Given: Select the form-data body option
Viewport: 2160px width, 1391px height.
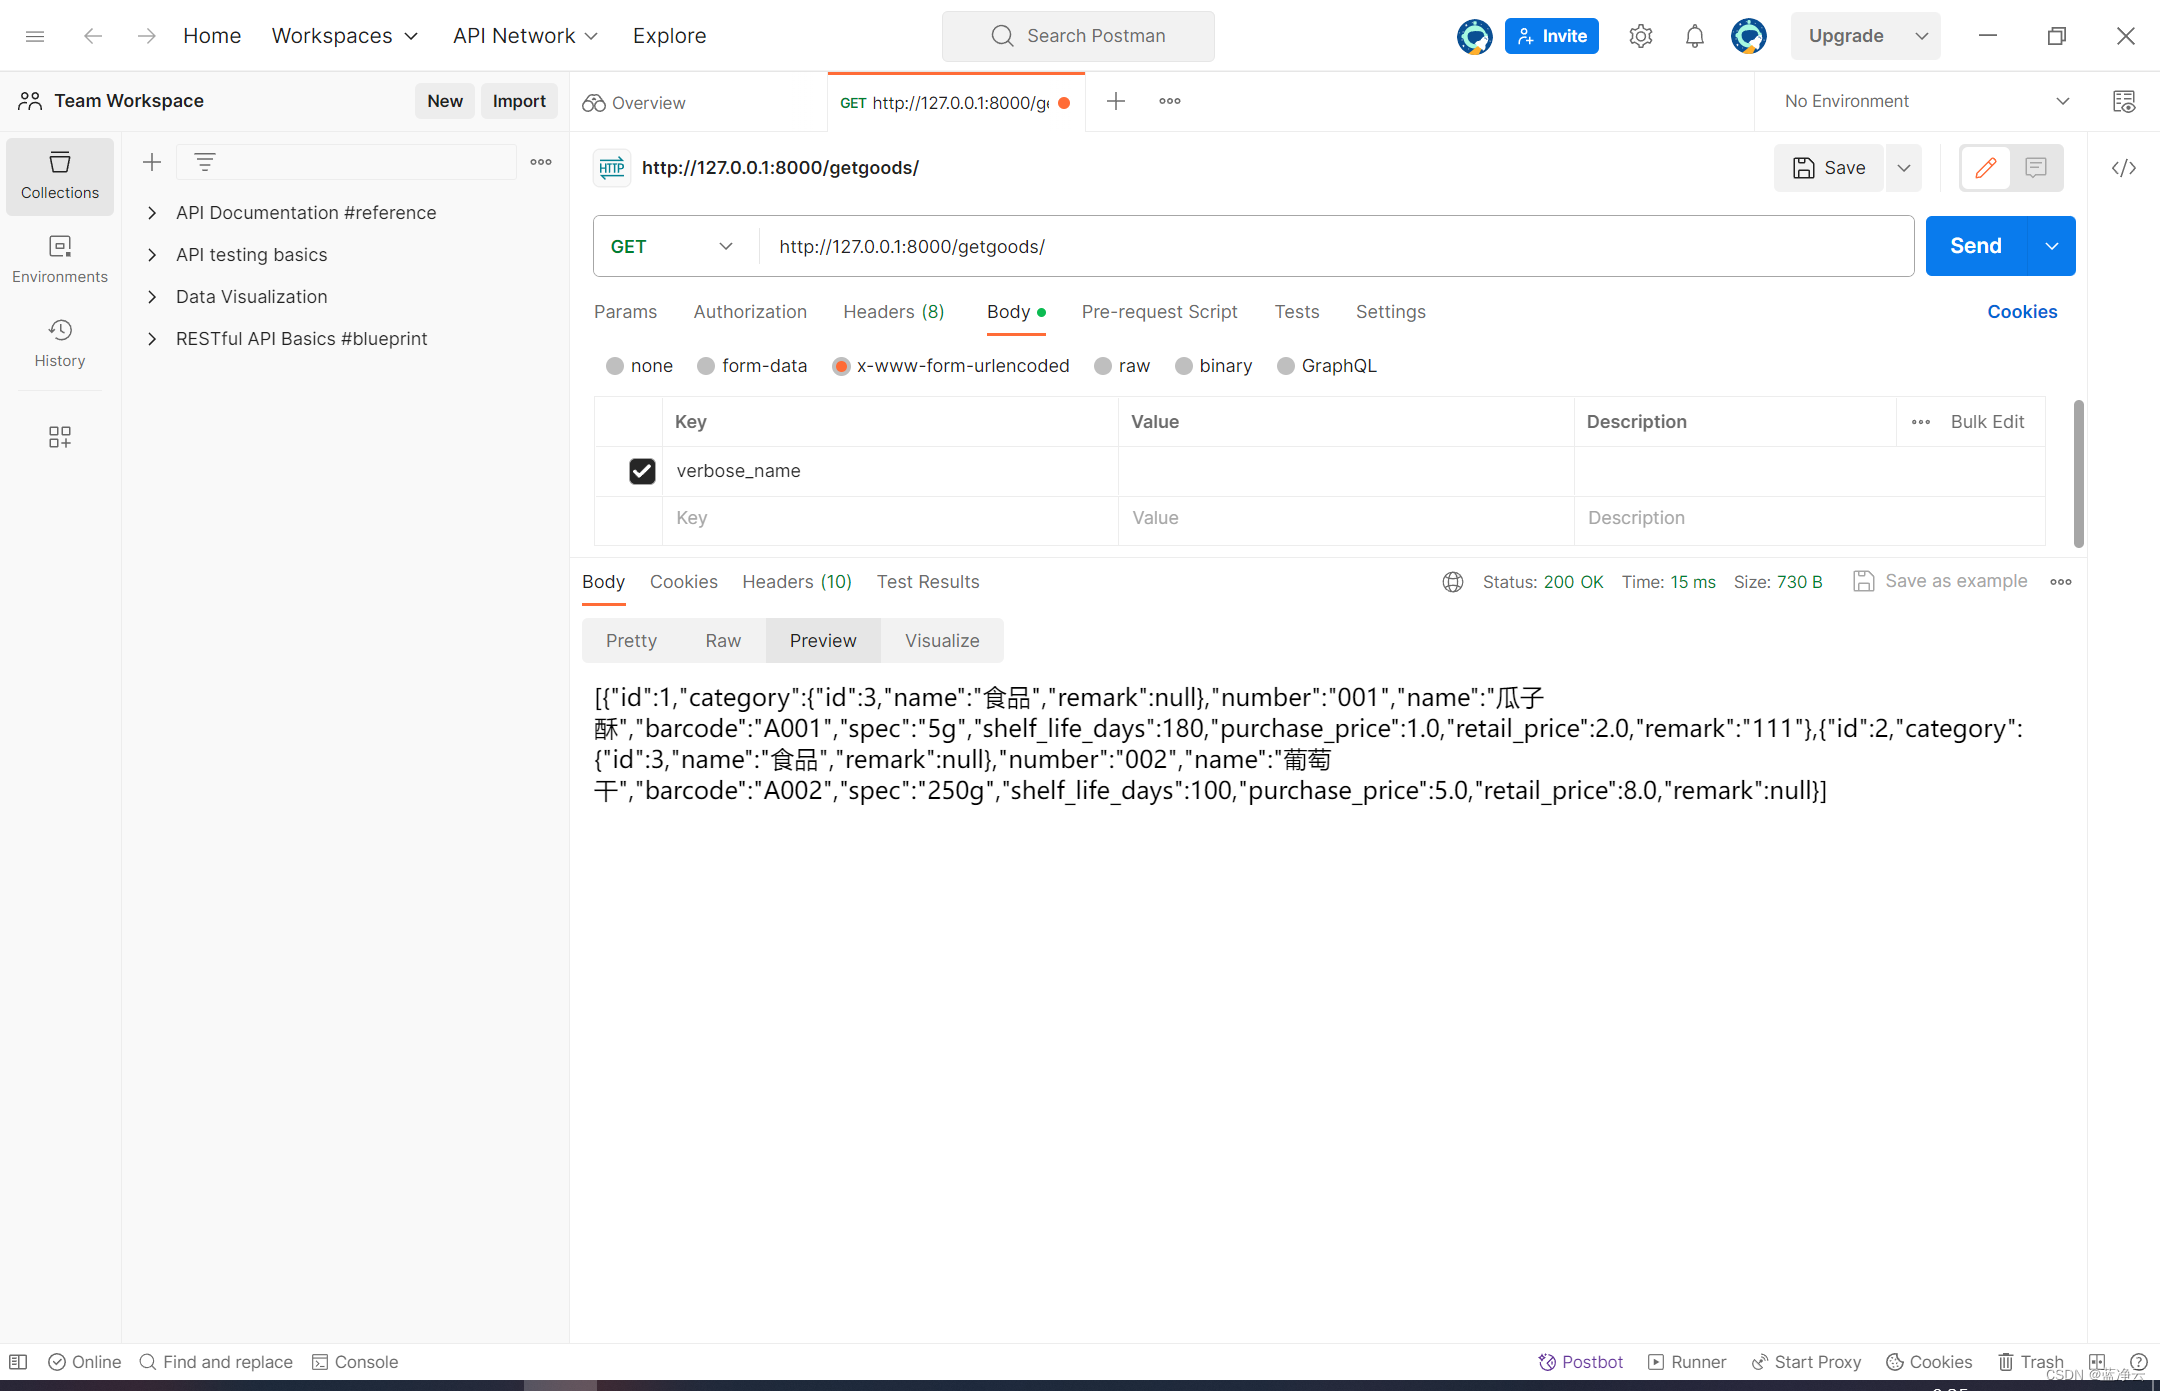Looking at the screenshot, I should click(x=706, y=366).
